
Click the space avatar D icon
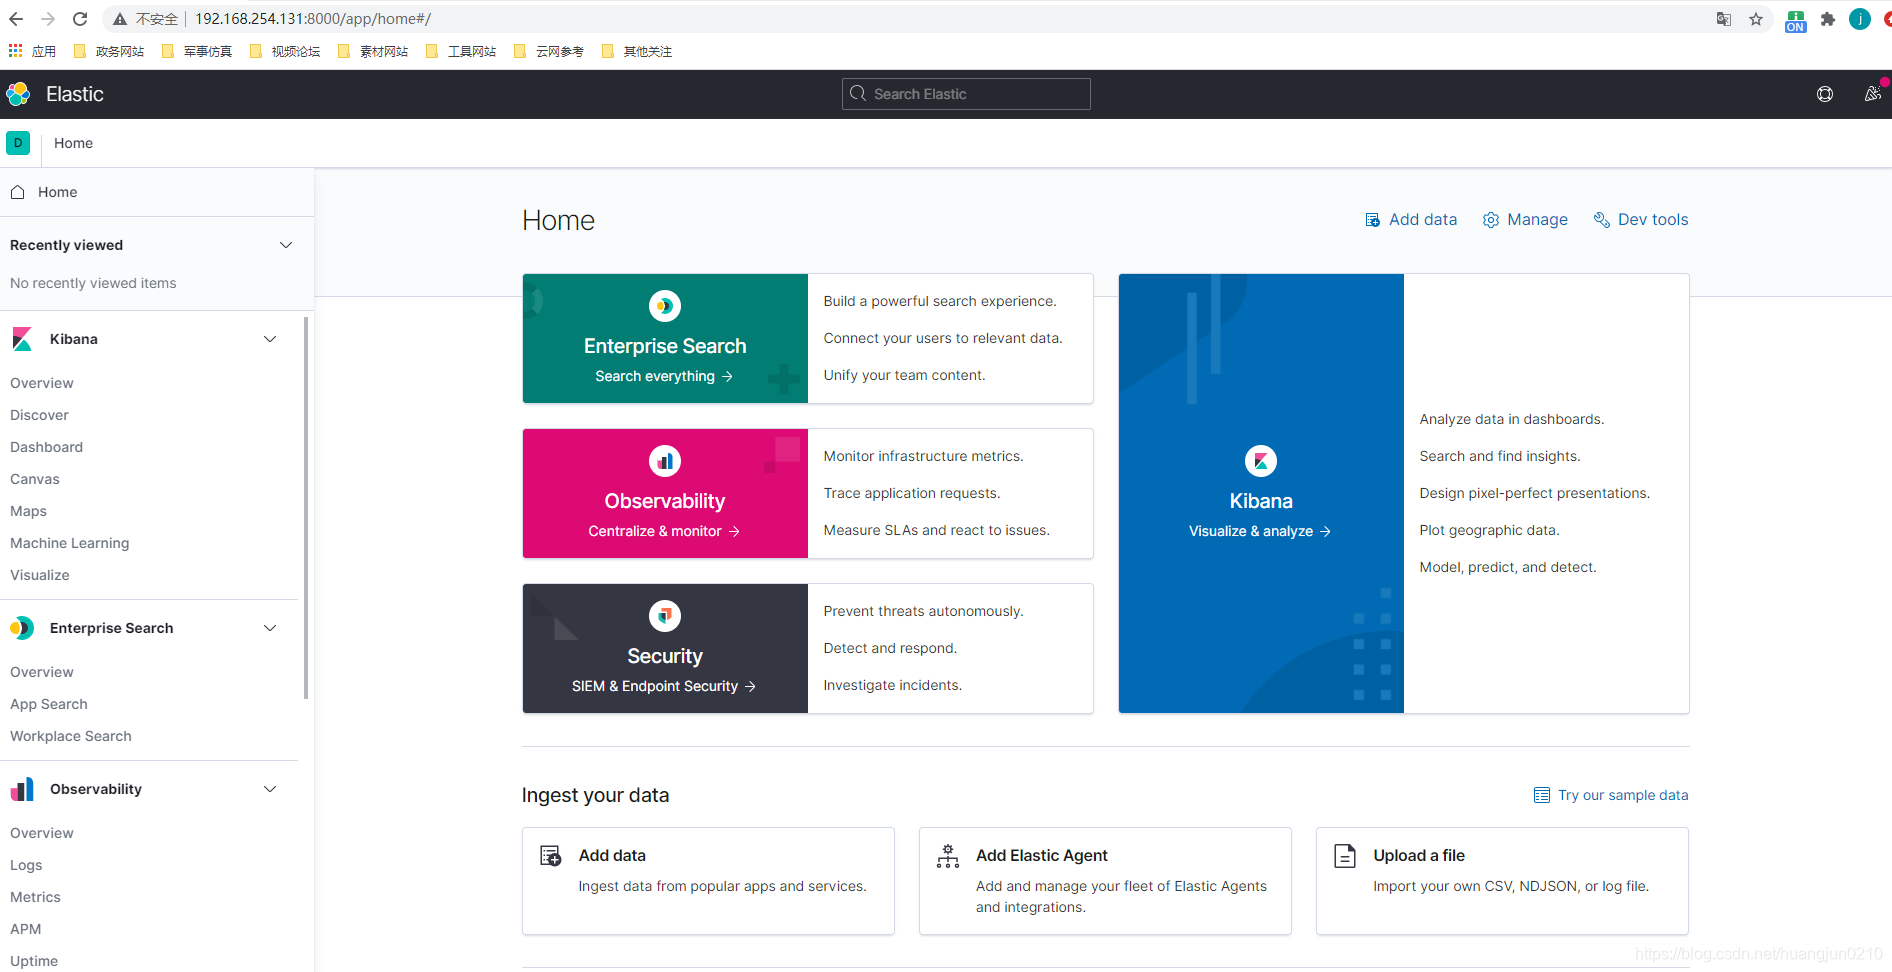(18, 143)
